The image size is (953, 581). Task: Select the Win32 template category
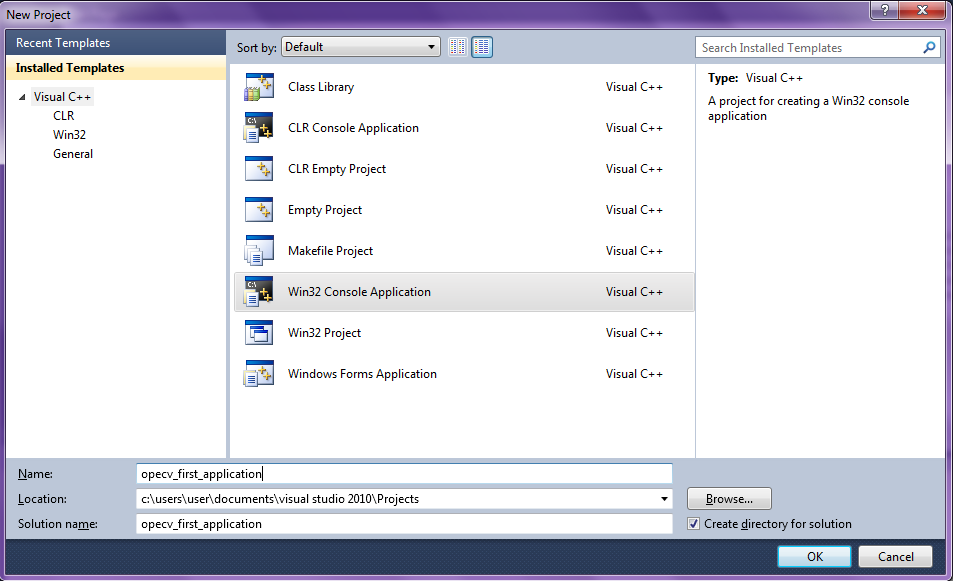(x=69, y=135)
